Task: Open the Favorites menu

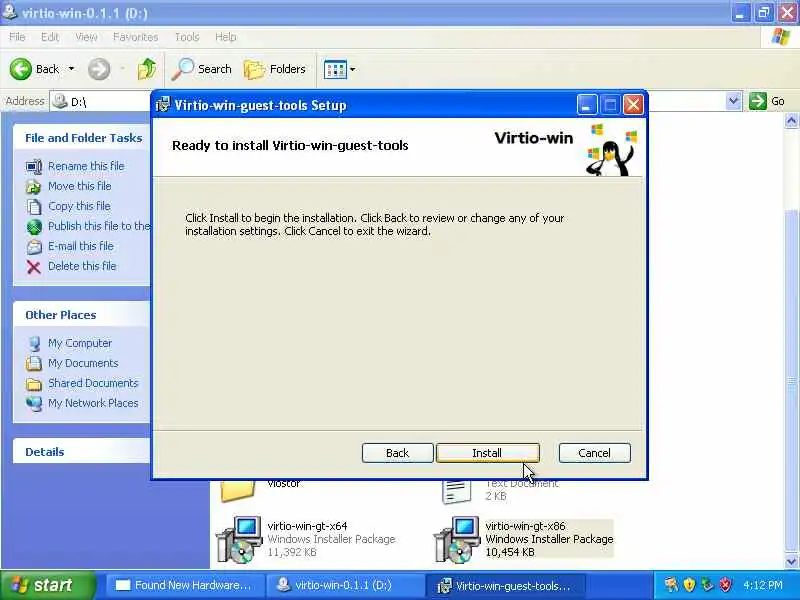Action: tap(135, 37)
